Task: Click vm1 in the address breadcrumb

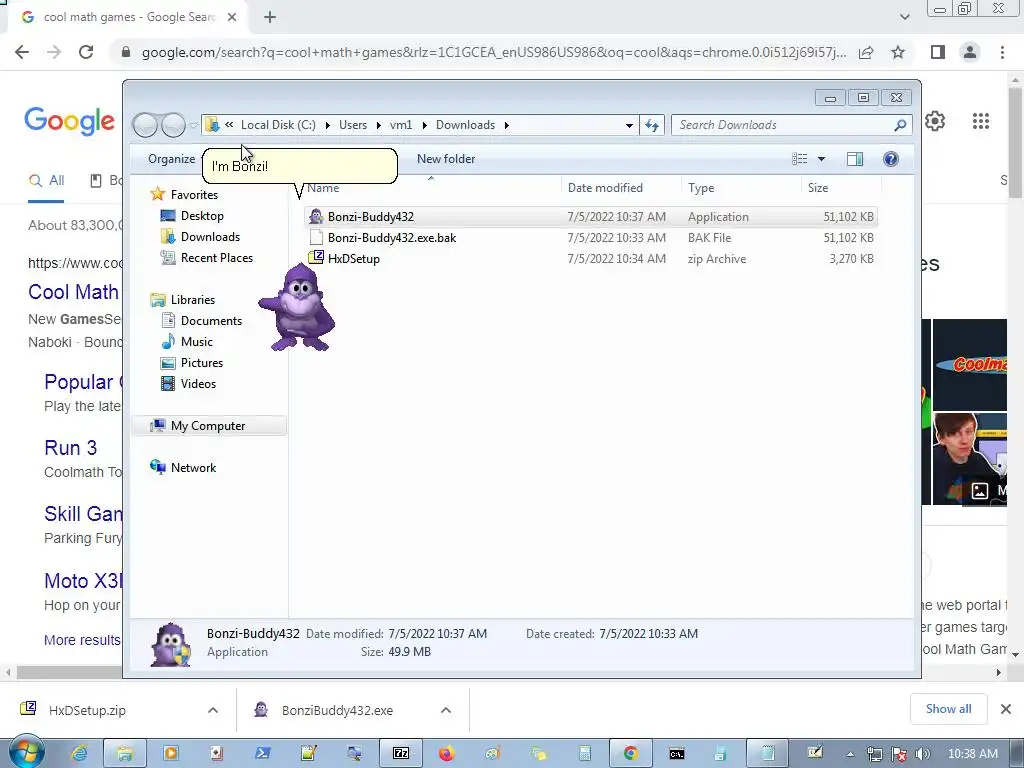Action: point(401,125)
